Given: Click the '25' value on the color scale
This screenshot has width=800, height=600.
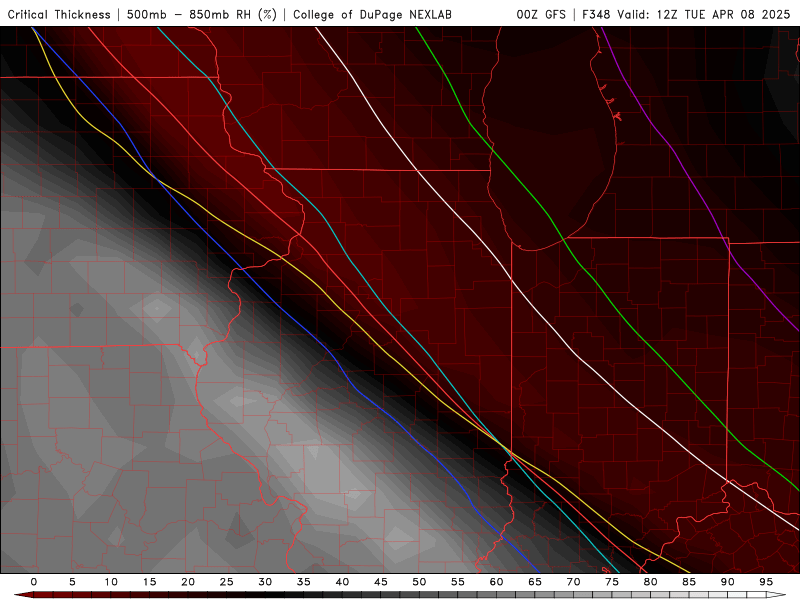Looking at the screenshot, I should tap(227, 582).
